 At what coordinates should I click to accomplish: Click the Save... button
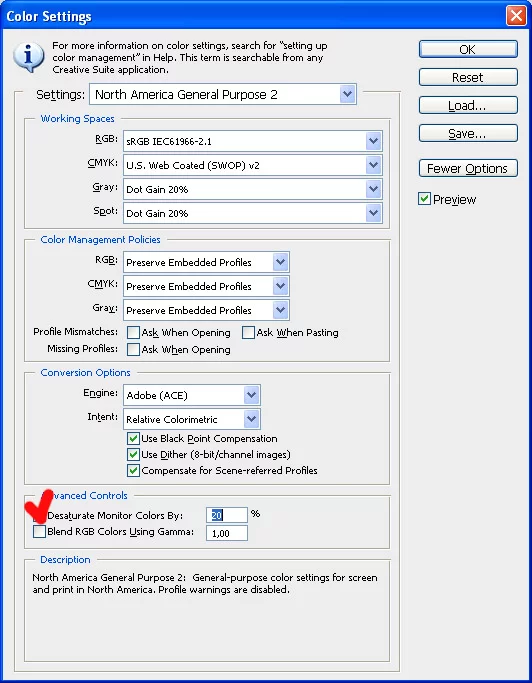click(468, 133)
